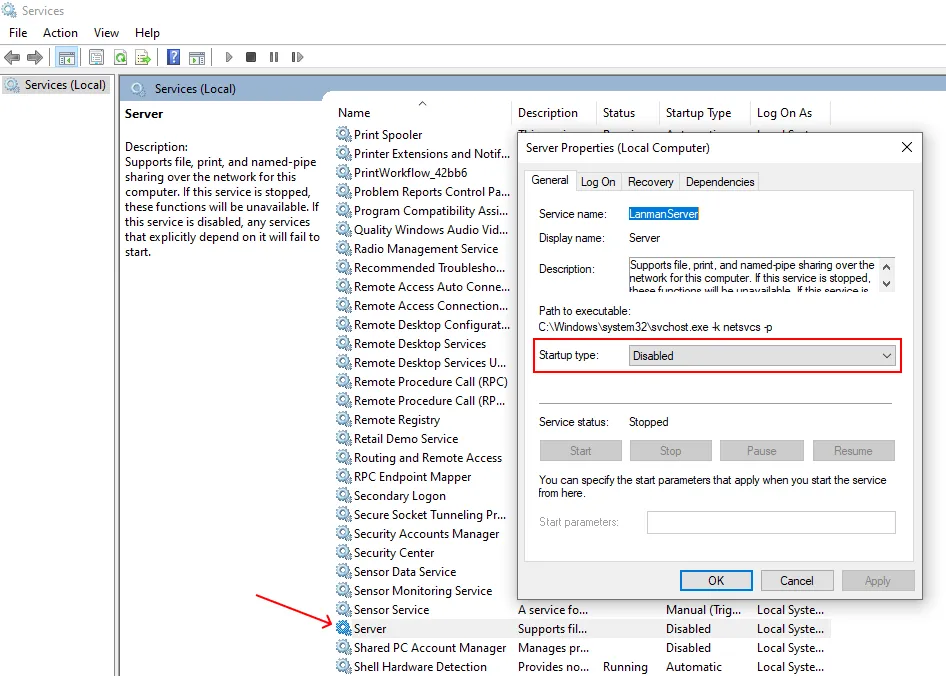Image resolution: width=946 pixels, height=676 pixels.
Task: Open the Help toolbar icon
Action: click(x=174, y=57)
